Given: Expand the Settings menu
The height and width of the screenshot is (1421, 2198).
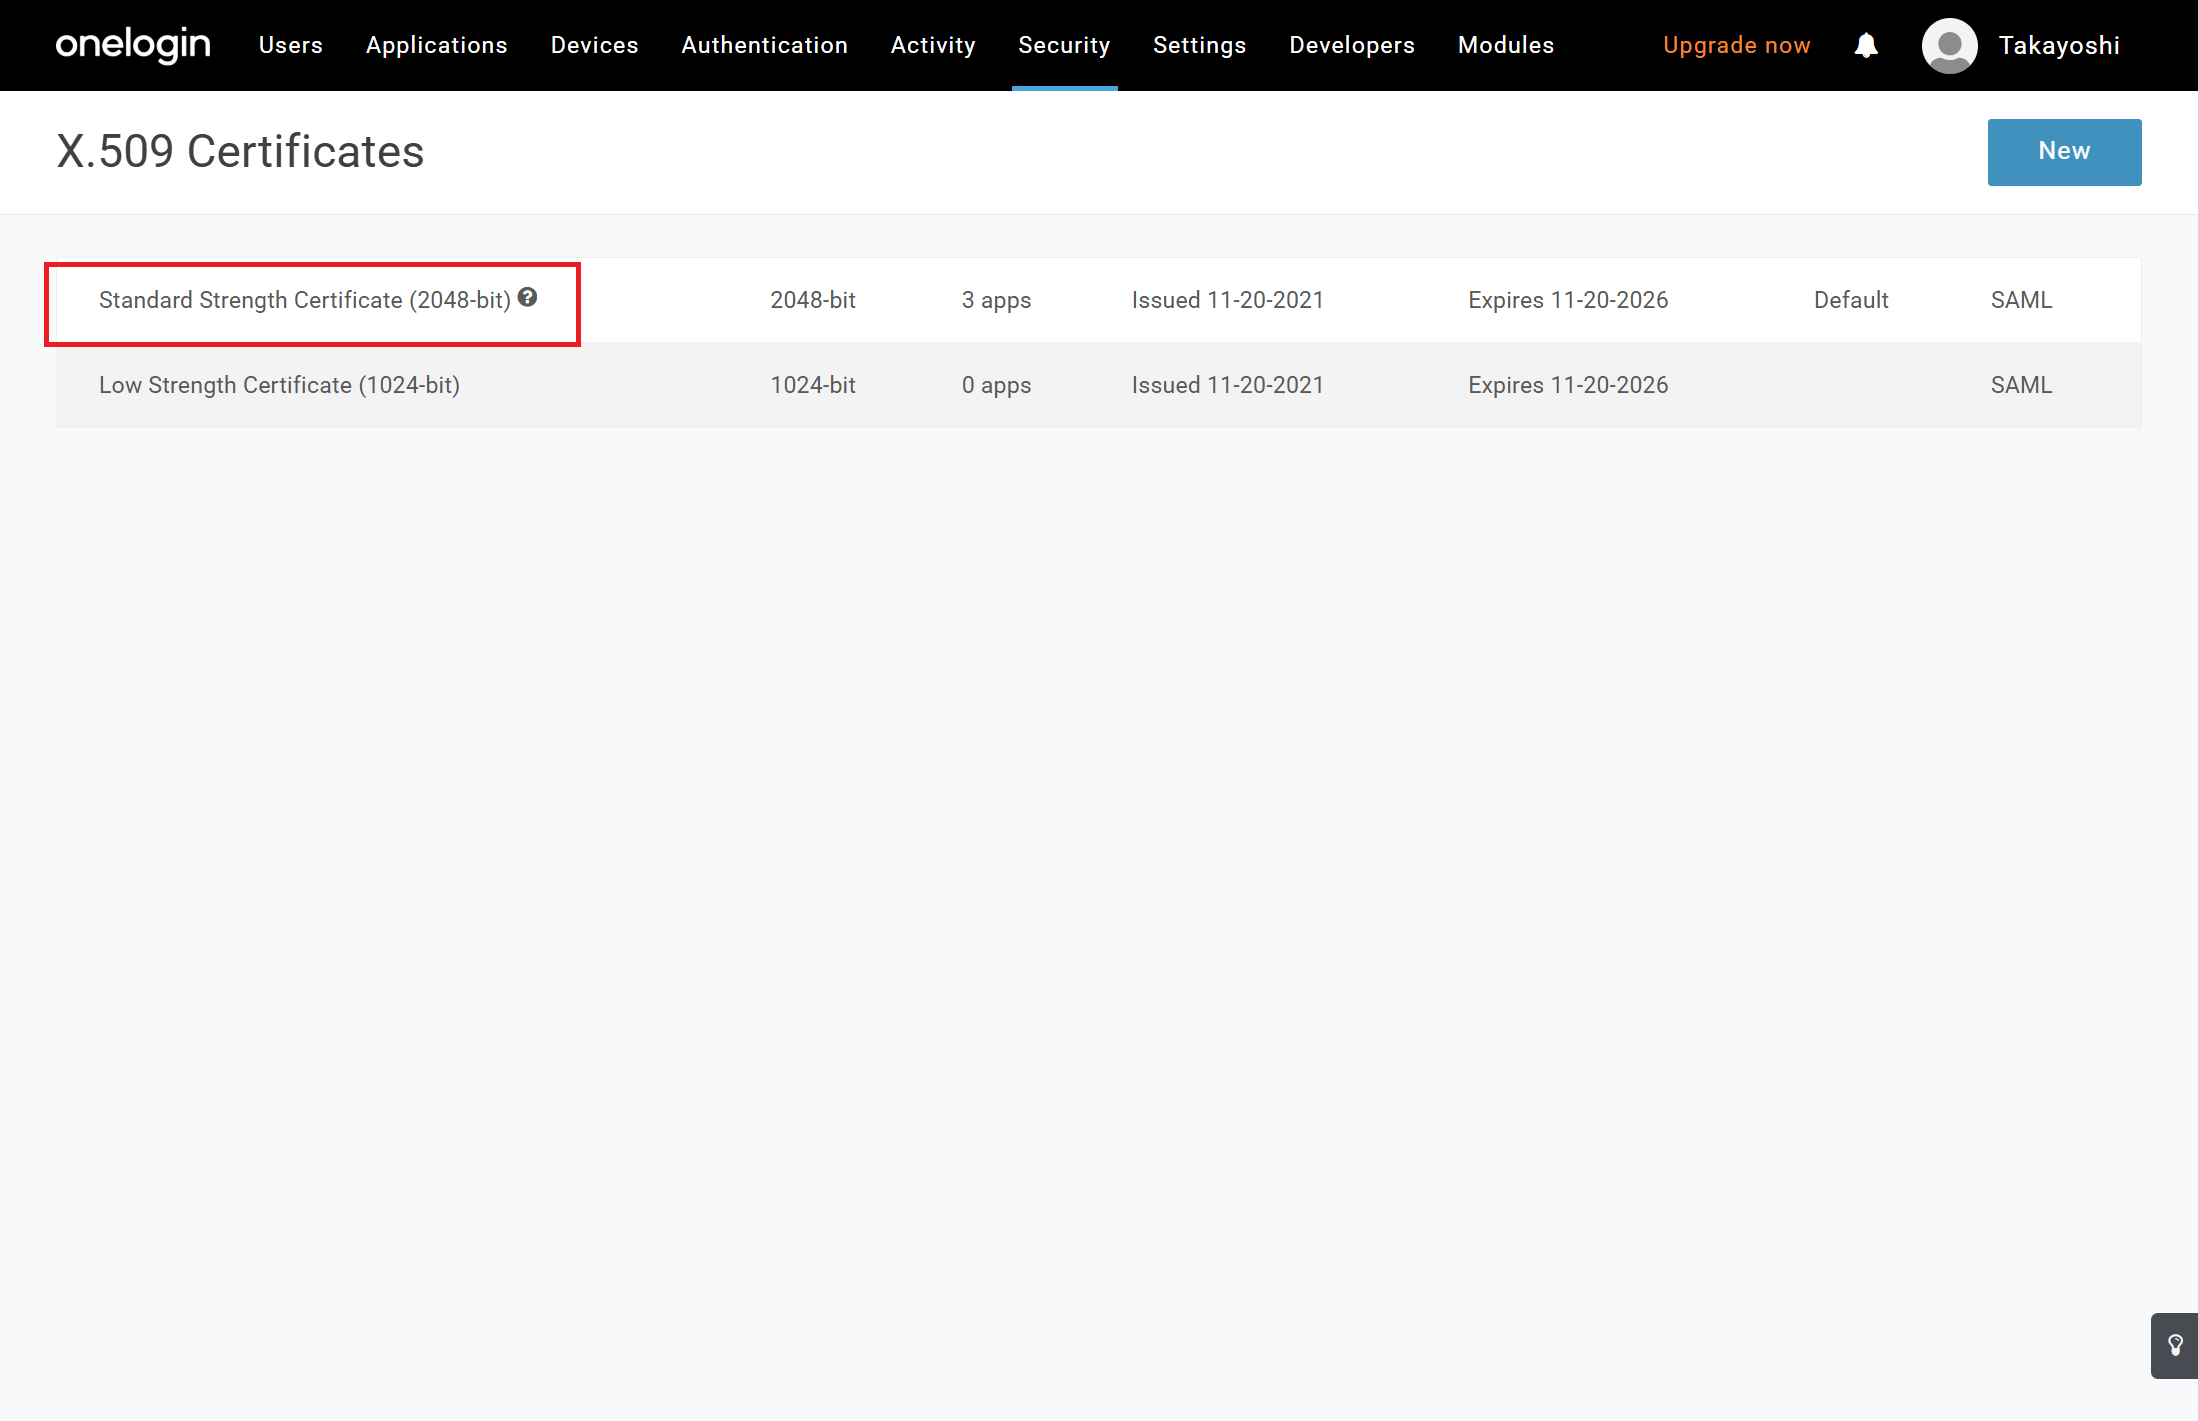Looking at the screenshot, I should [x=1199, y=45].
